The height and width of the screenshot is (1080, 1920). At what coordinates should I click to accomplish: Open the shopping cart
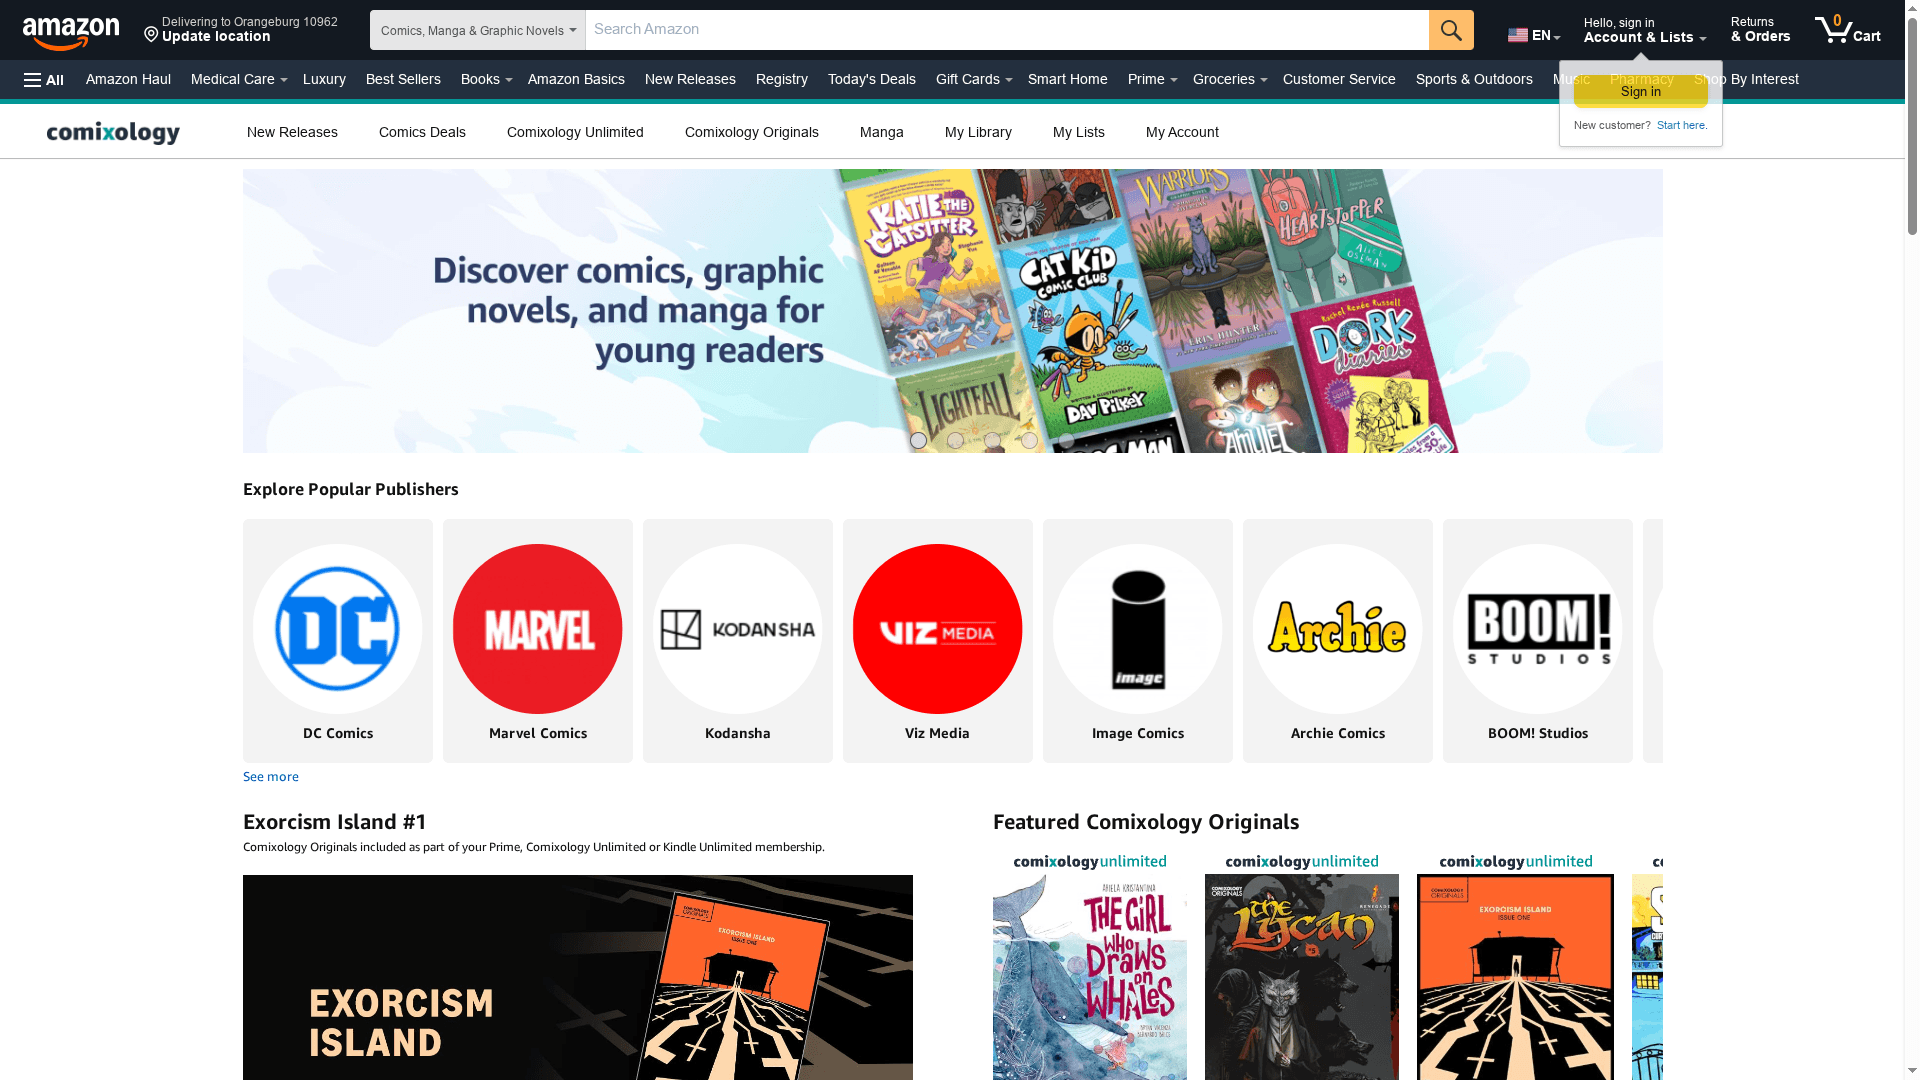[x=1847, y=30]
